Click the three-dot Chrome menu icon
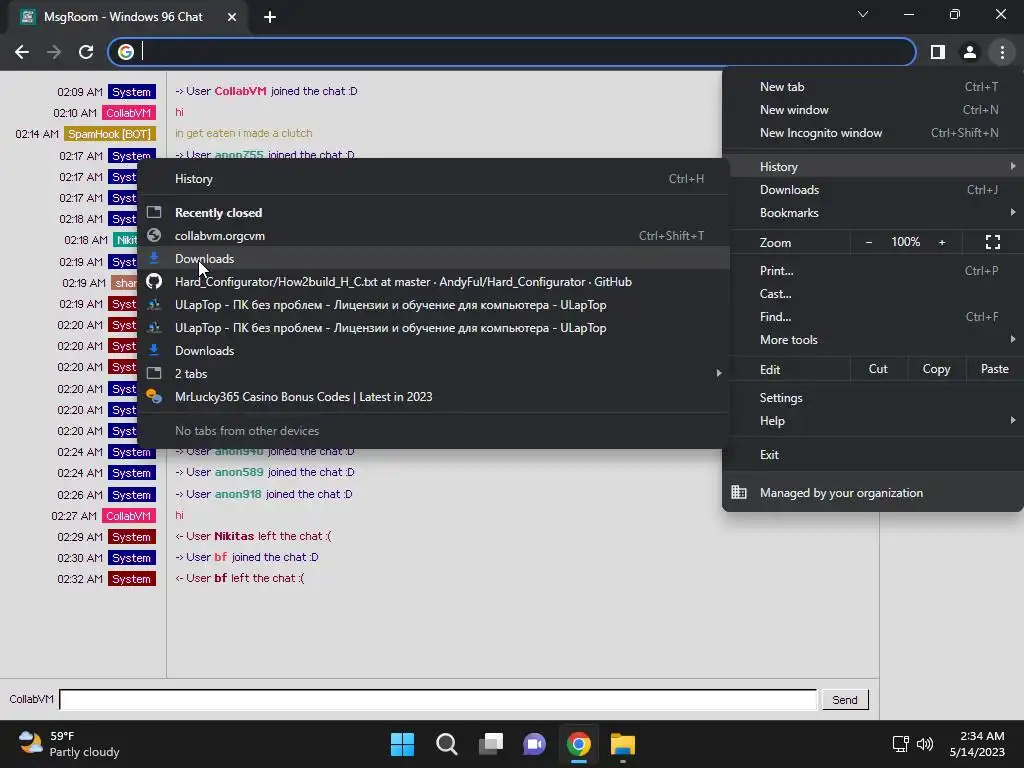This screenshot has width=1024, height=768. click(1002, 52)
